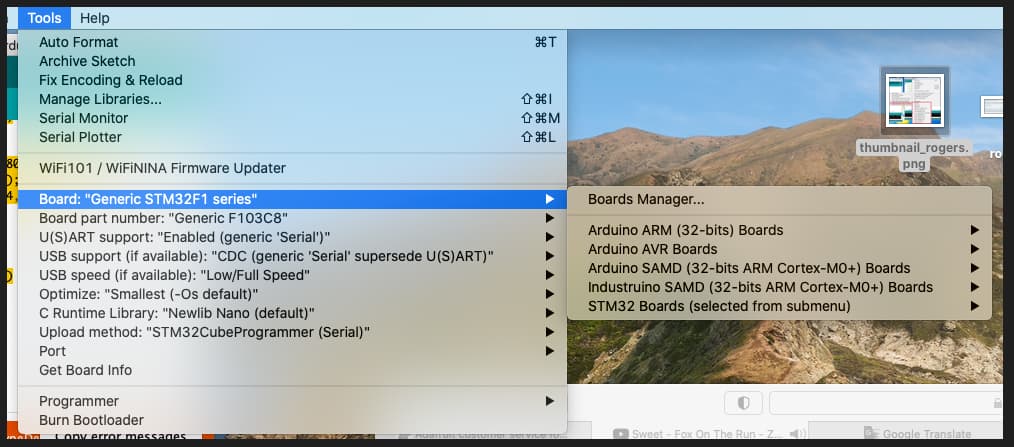The image size is (1014, 447).
Task: Select Board: Generic STM32F1 series entry
Action: (292, 199)
